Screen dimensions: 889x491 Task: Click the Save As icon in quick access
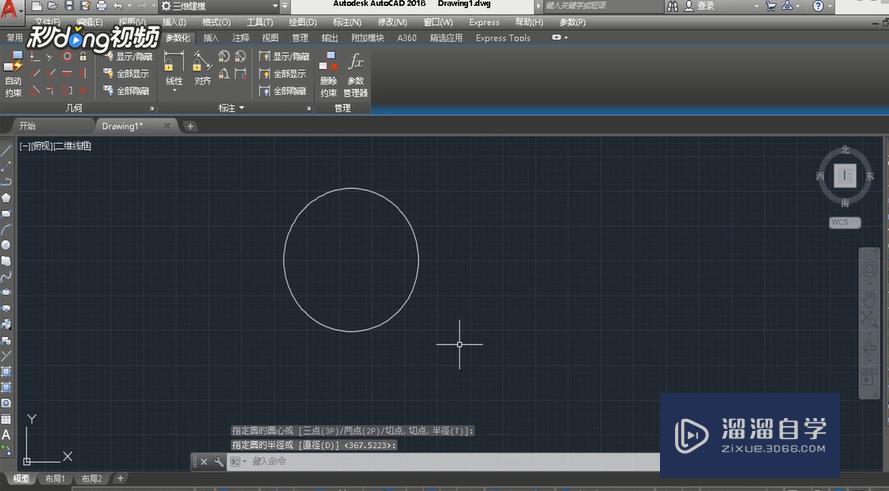point(86,6)
